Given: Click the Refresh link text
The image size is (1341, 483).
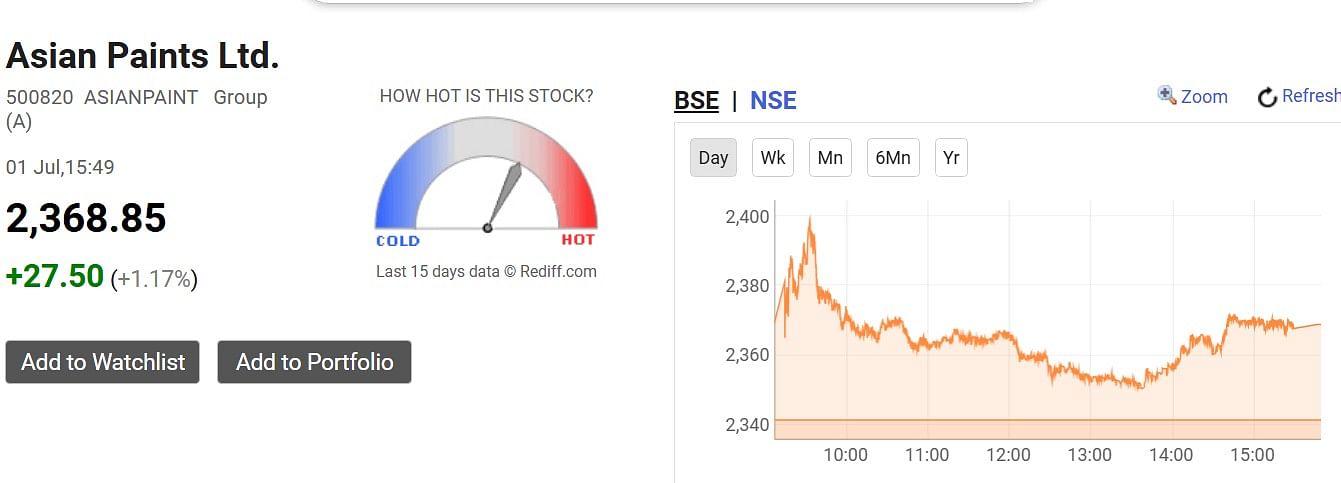Looking at the screenshot, I should pyautogui.click(x=1311, y=96).
